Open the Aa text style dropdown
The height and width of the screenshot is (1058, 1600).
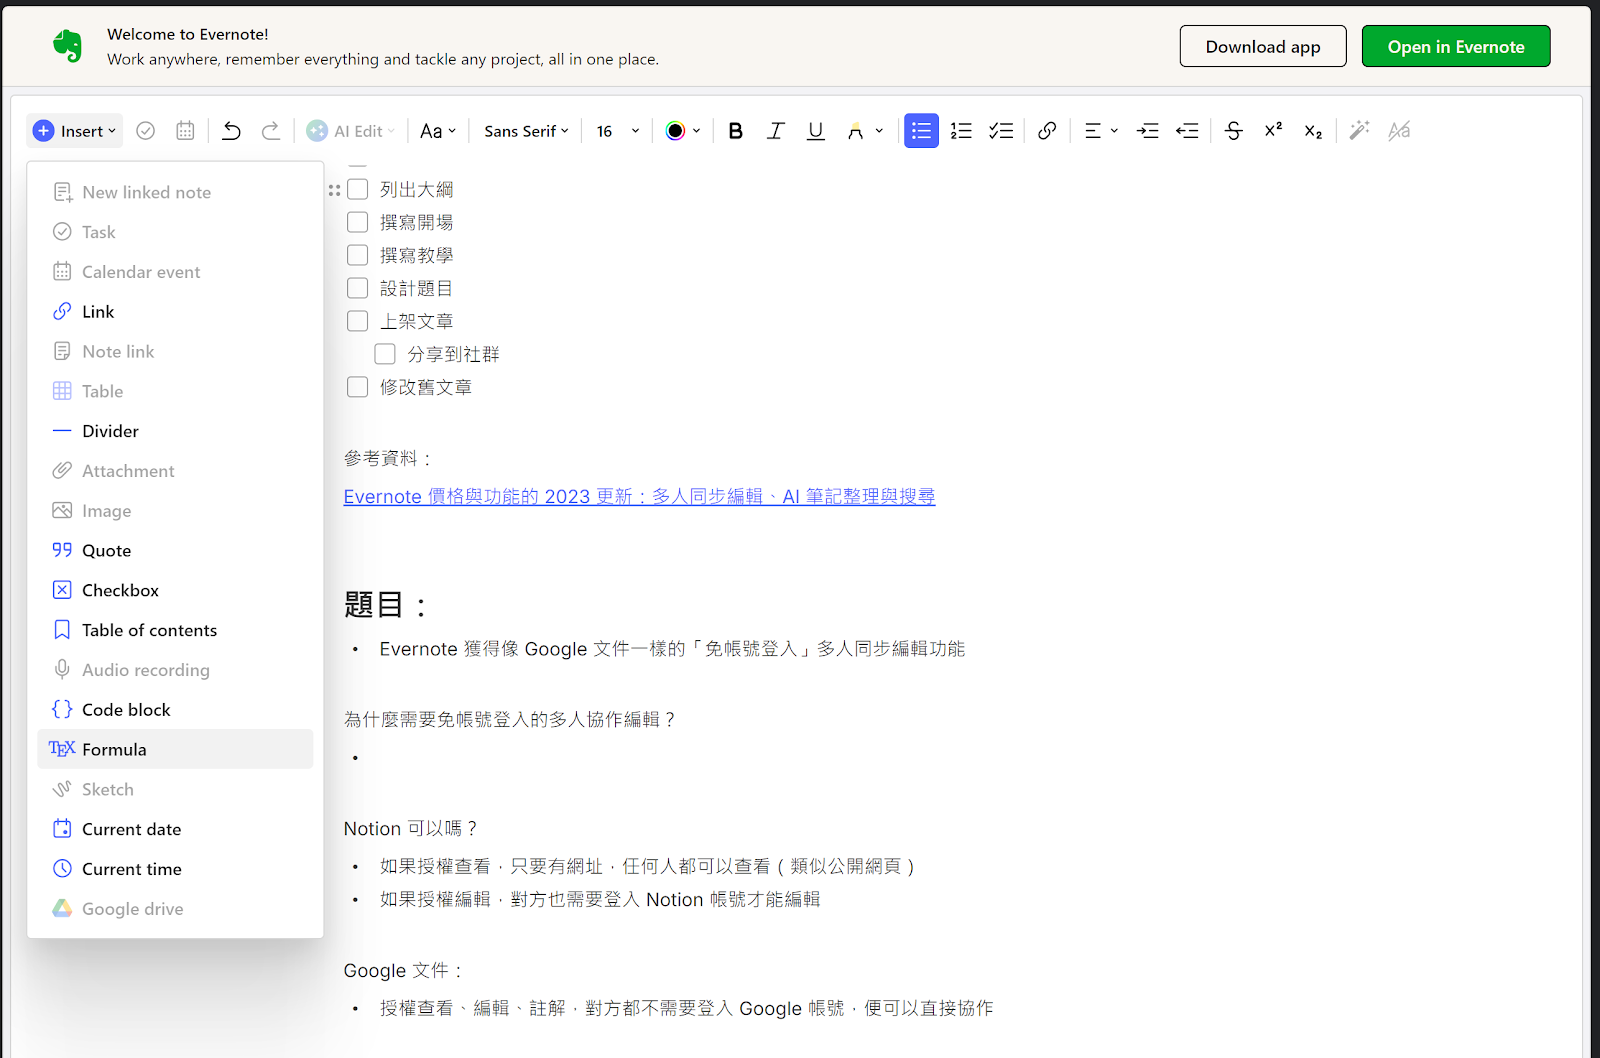[438, 131]
